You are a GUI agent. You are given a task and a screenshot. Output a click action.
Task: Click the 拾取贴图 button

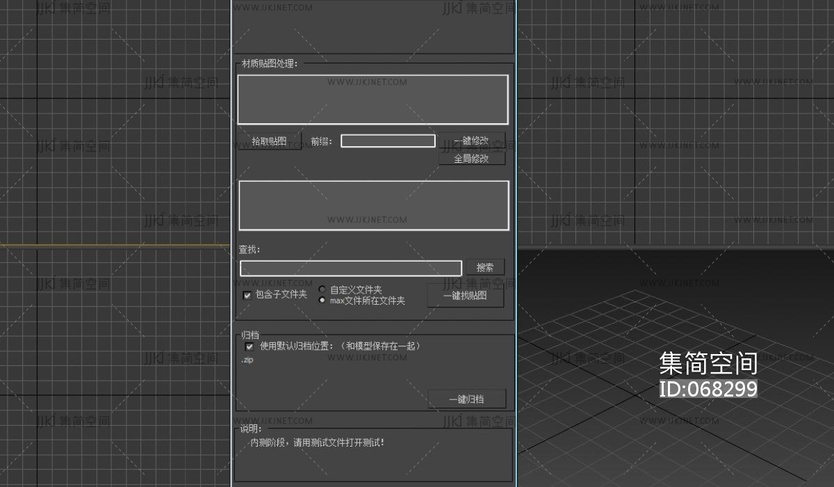coord(269,142)
